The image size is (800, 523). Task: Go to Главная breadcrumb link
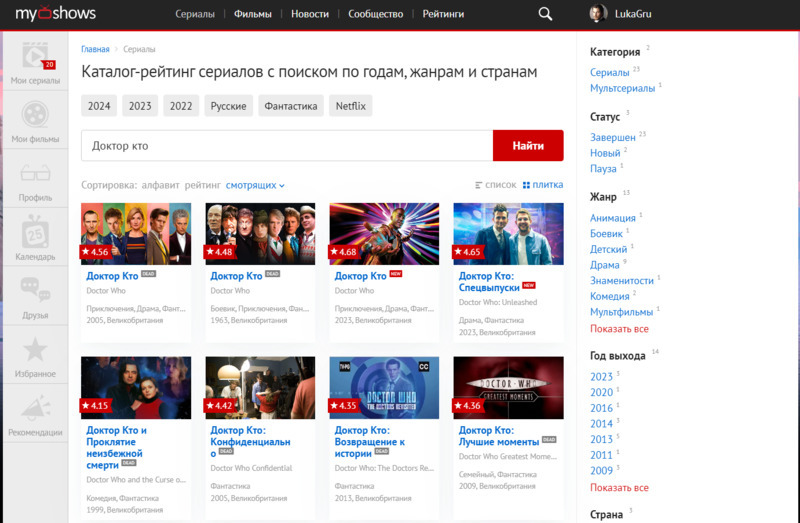point(95,49)
